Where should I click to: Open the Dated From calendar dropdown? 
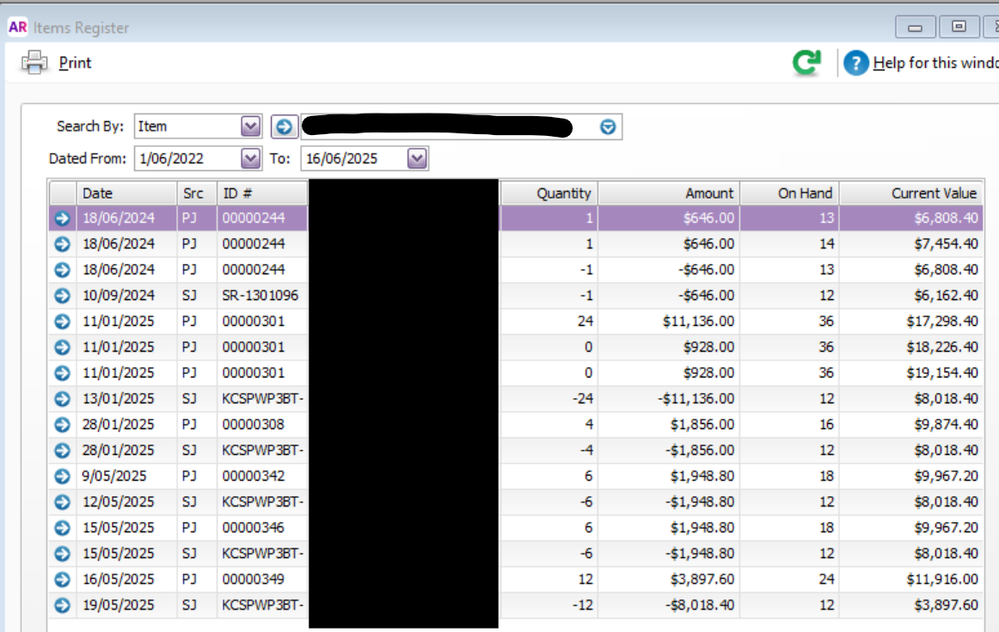pos(250,158)
